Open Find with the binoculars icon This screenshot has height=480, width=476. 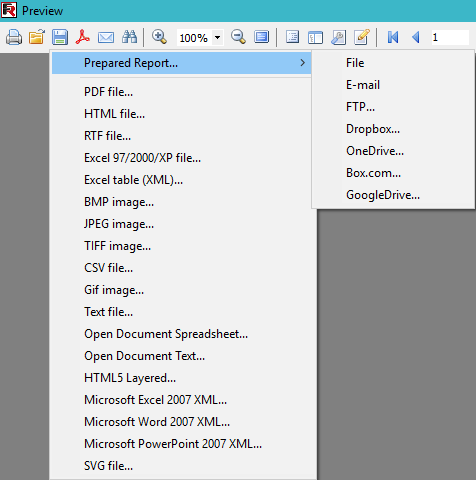(x=129, y=37)
